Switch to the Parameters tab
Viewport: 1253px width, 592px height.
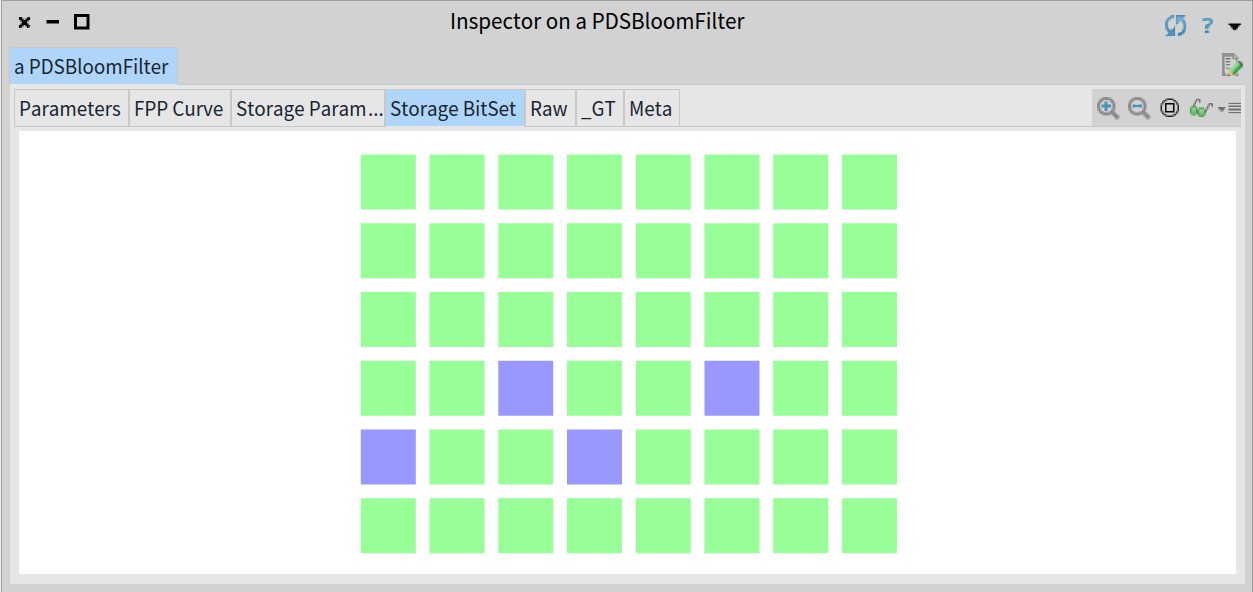pyautogui.click(x=70, y=109)
